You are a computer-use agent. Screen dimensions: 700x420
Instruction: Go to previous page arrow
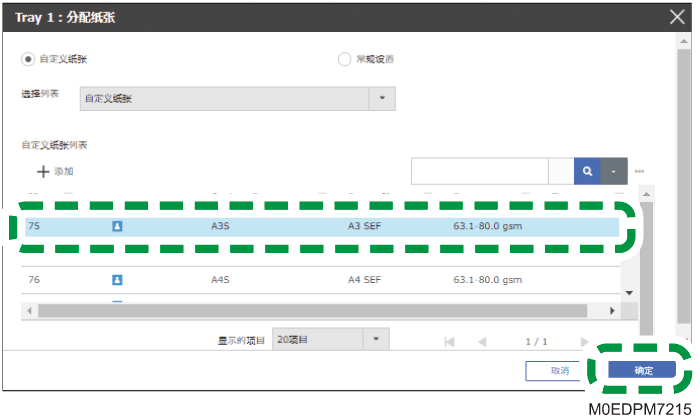pos(482,342)
